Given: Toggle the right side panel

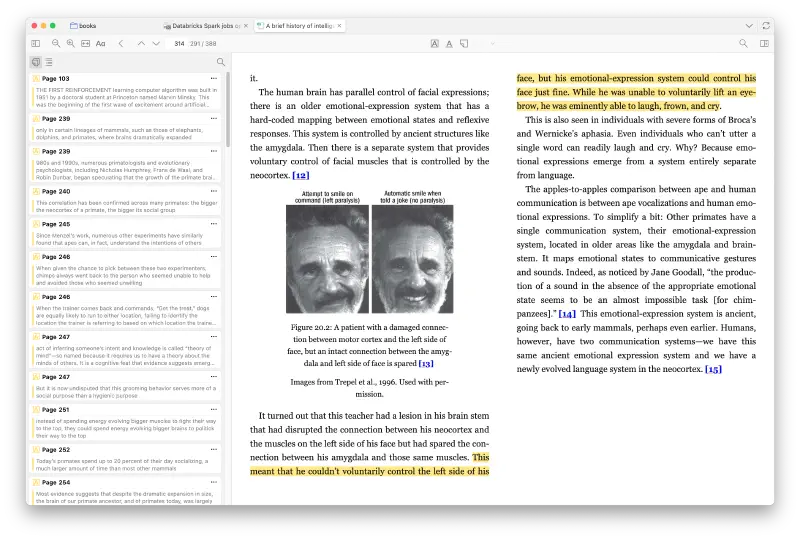Looking at the screenshot, I should [x=764, y=44].
